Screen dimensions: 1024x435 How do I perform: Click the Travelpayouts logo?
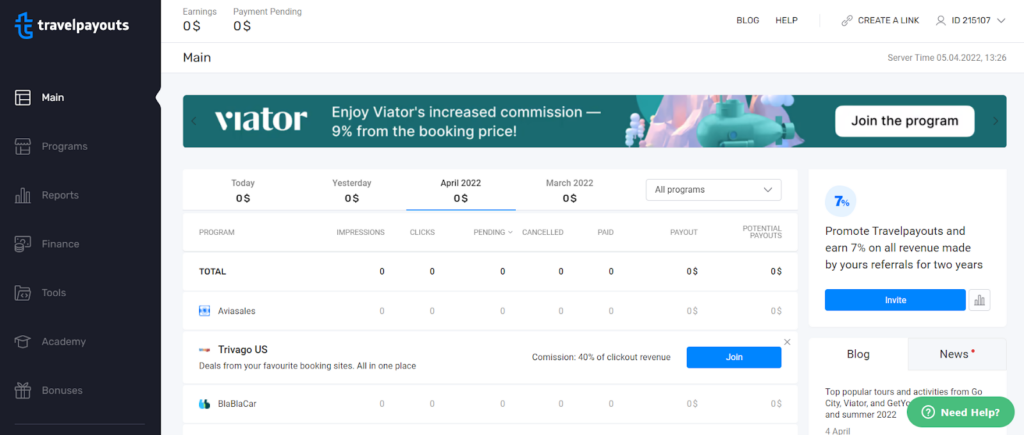(72, 25)
